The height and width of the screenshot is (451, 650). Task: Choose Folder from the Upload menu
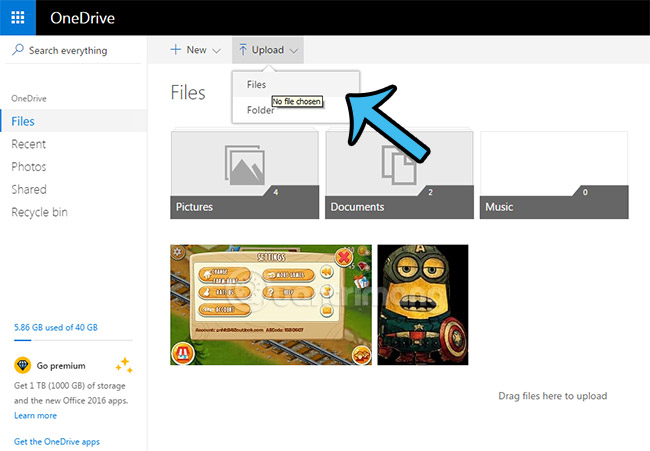coord(260,110)
